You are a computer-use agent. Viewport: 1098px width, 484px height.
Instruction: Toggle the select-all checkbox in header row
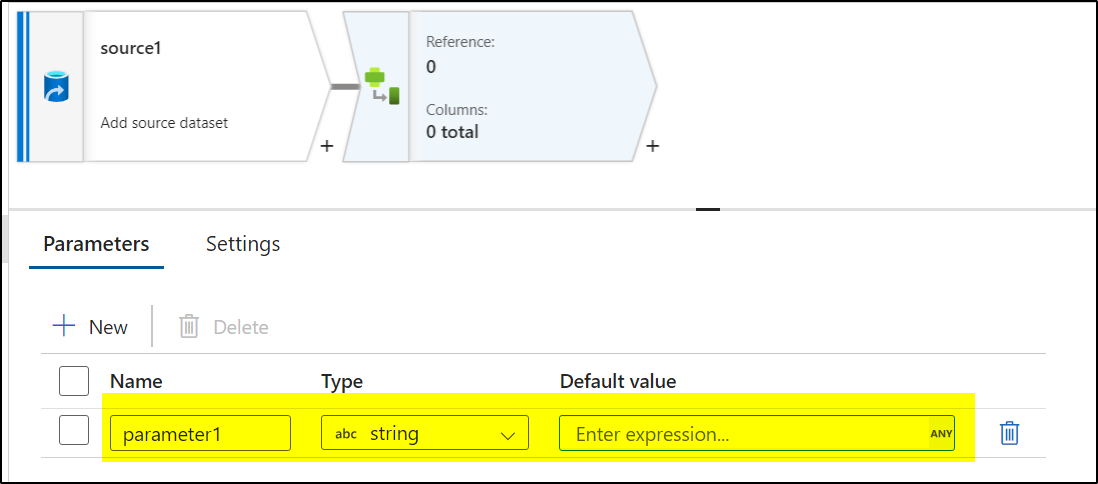click(x=74, y=381)
